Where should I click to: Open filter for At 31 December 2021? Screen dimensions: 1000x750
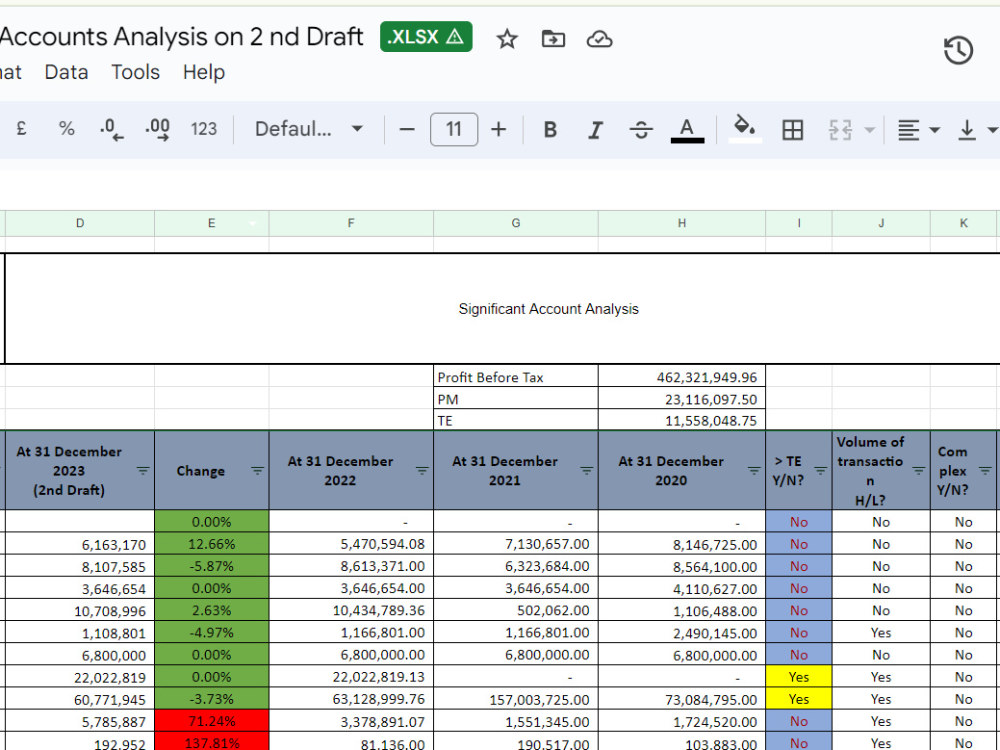(586, 471)
